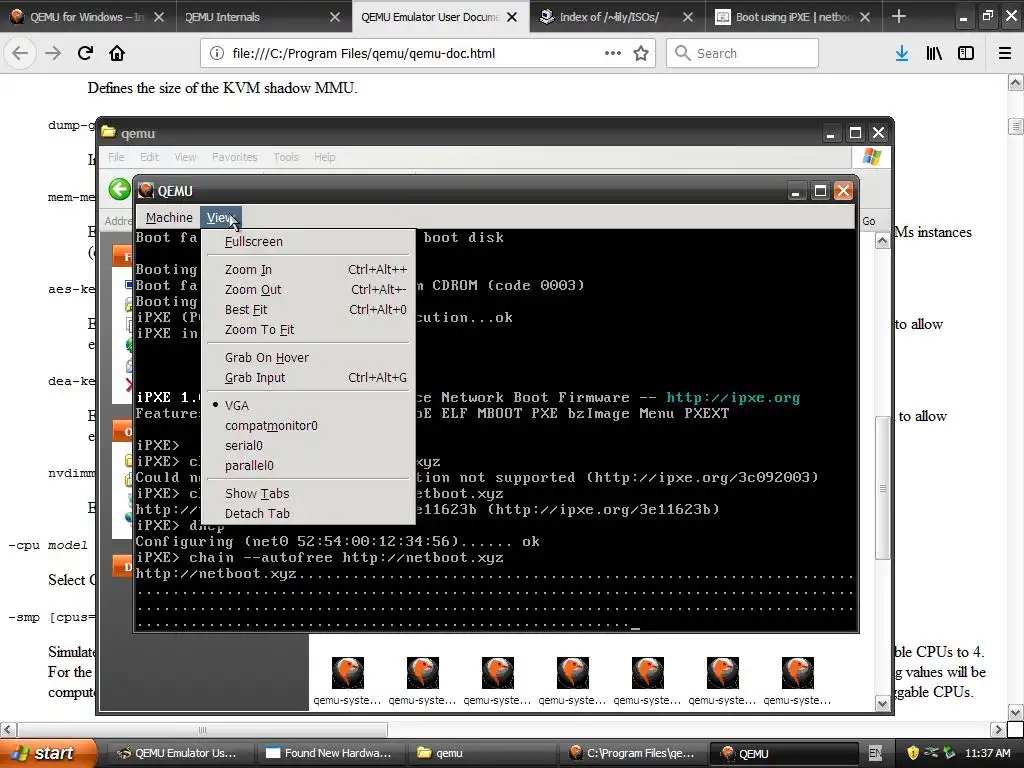This screenshot has width=1024, height=768.
Task: Choose Zoom Out menu entry
Action: (308, 289)
